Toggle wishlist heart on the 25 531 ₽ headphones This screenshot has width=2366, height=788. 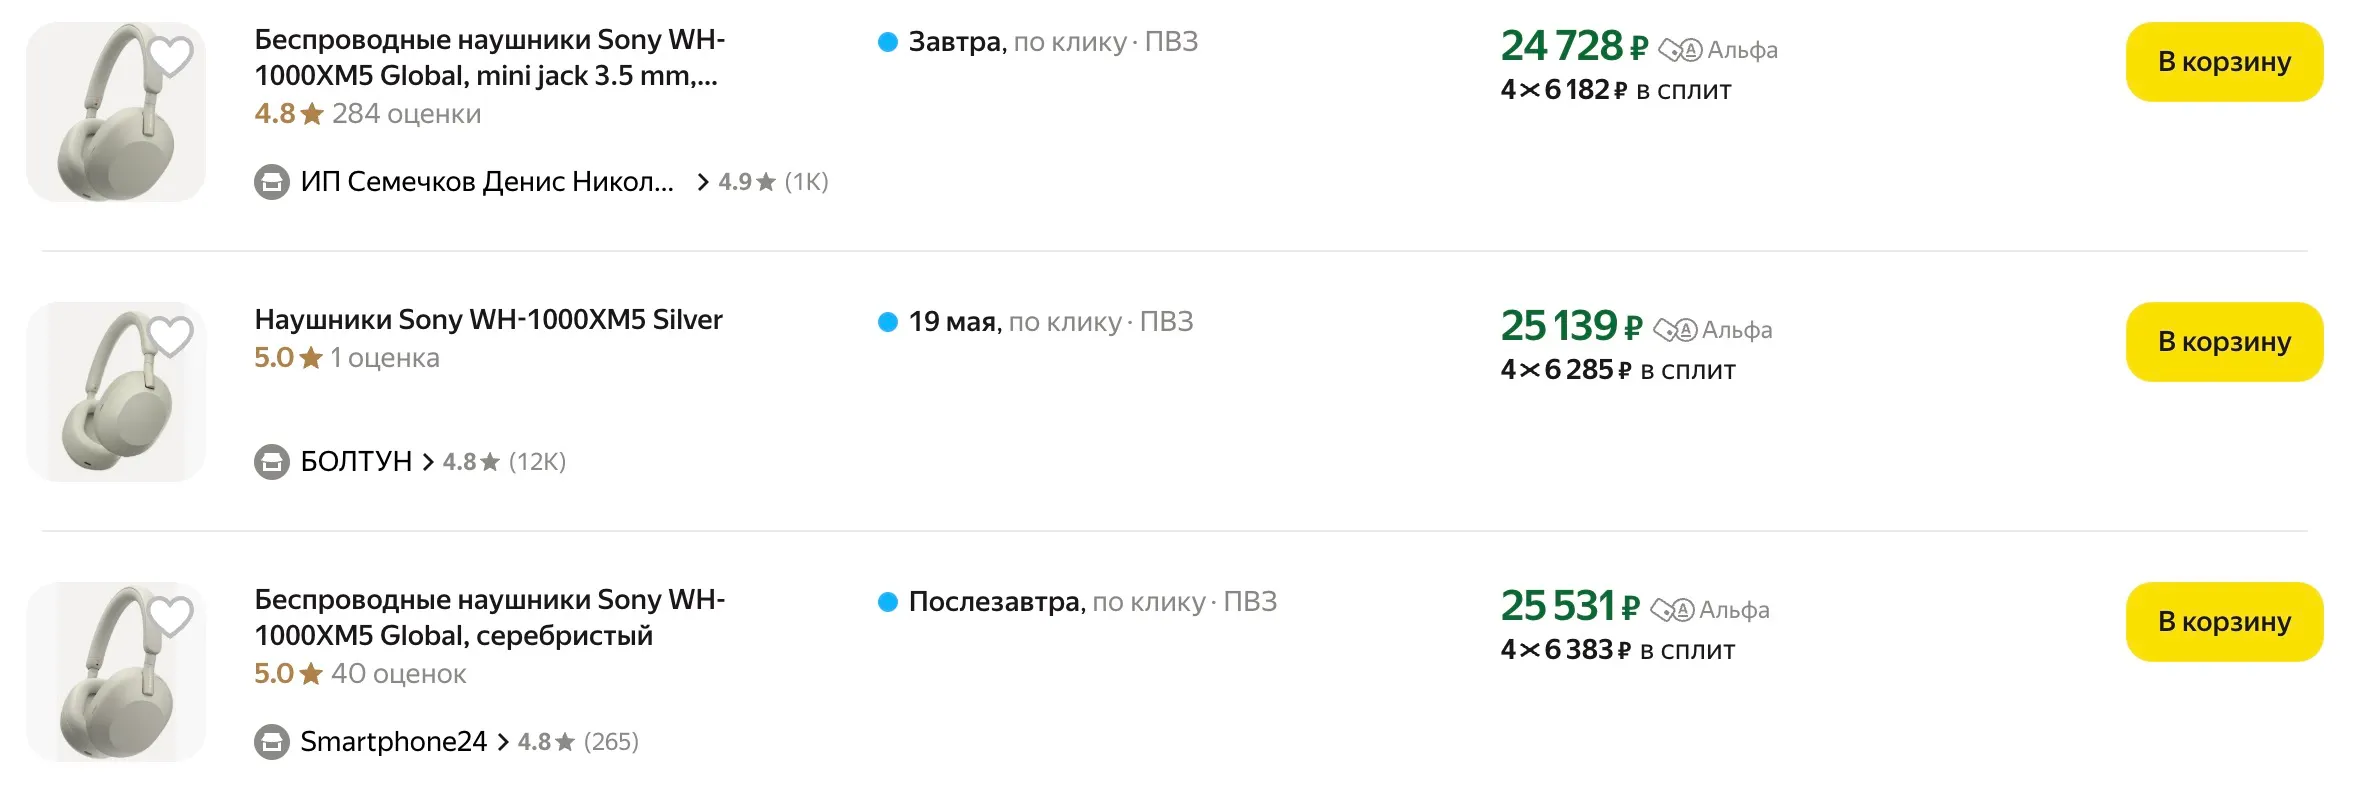(171, 617)
